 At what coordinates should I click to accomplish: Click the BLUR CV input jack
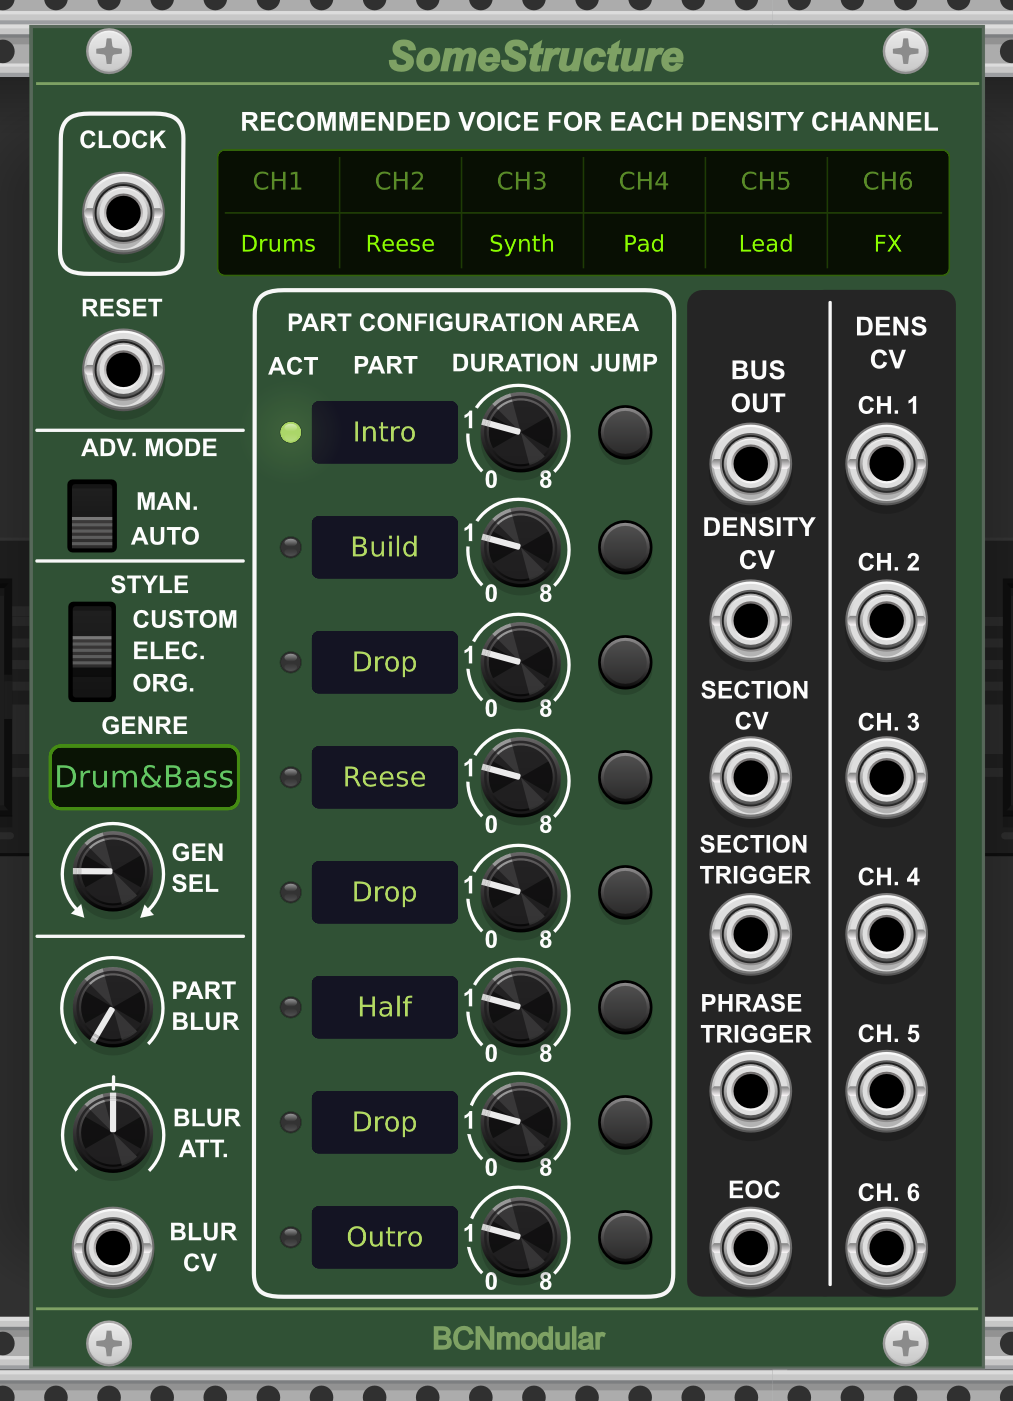(x=113, y=1247)
